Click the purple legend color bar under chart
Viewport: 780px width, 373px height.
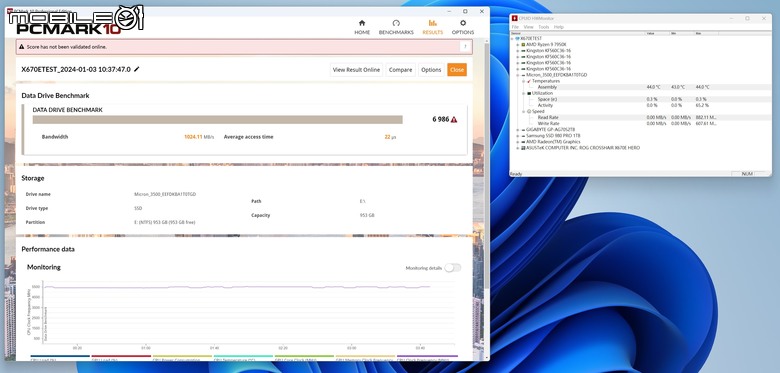(427, 356)
